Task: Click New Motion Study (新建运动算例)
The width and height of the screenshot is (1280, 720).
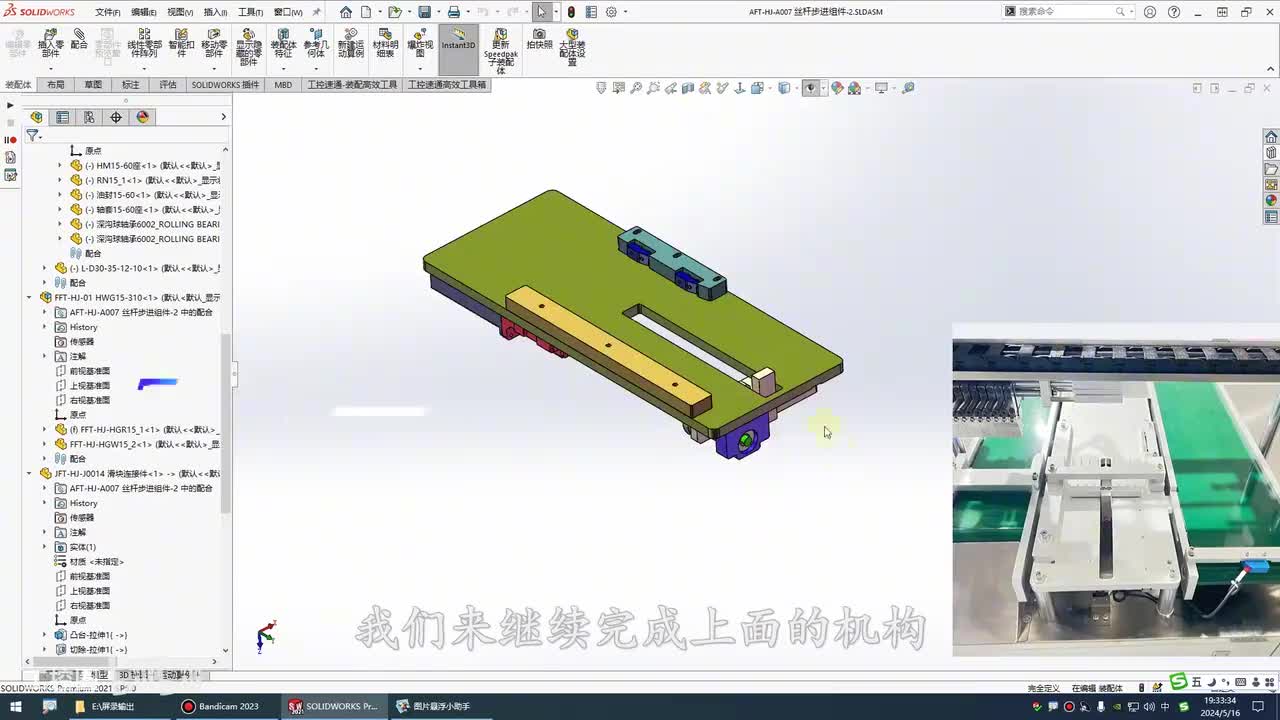Action: 351,42
